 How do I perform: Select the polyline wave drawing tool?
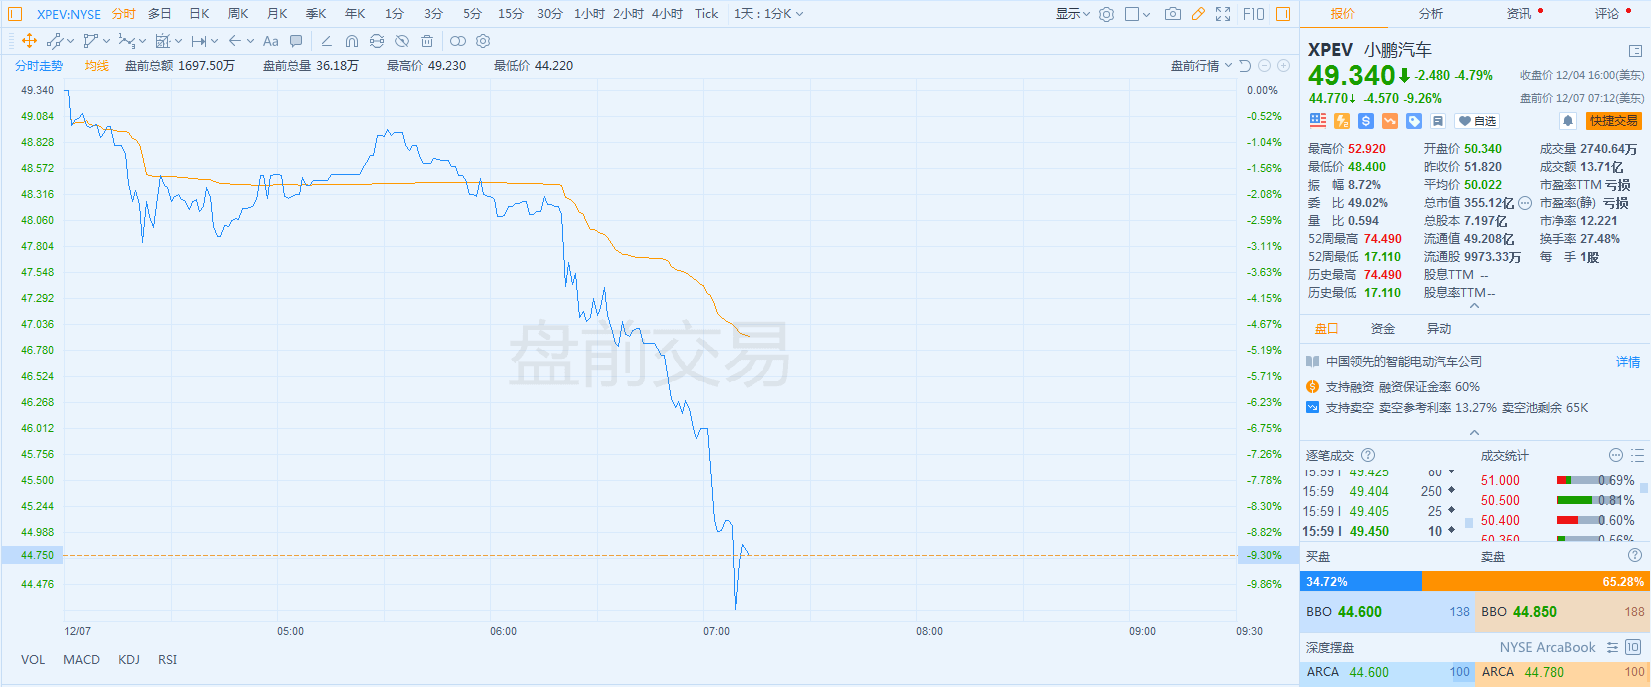[x=126, y=41]
